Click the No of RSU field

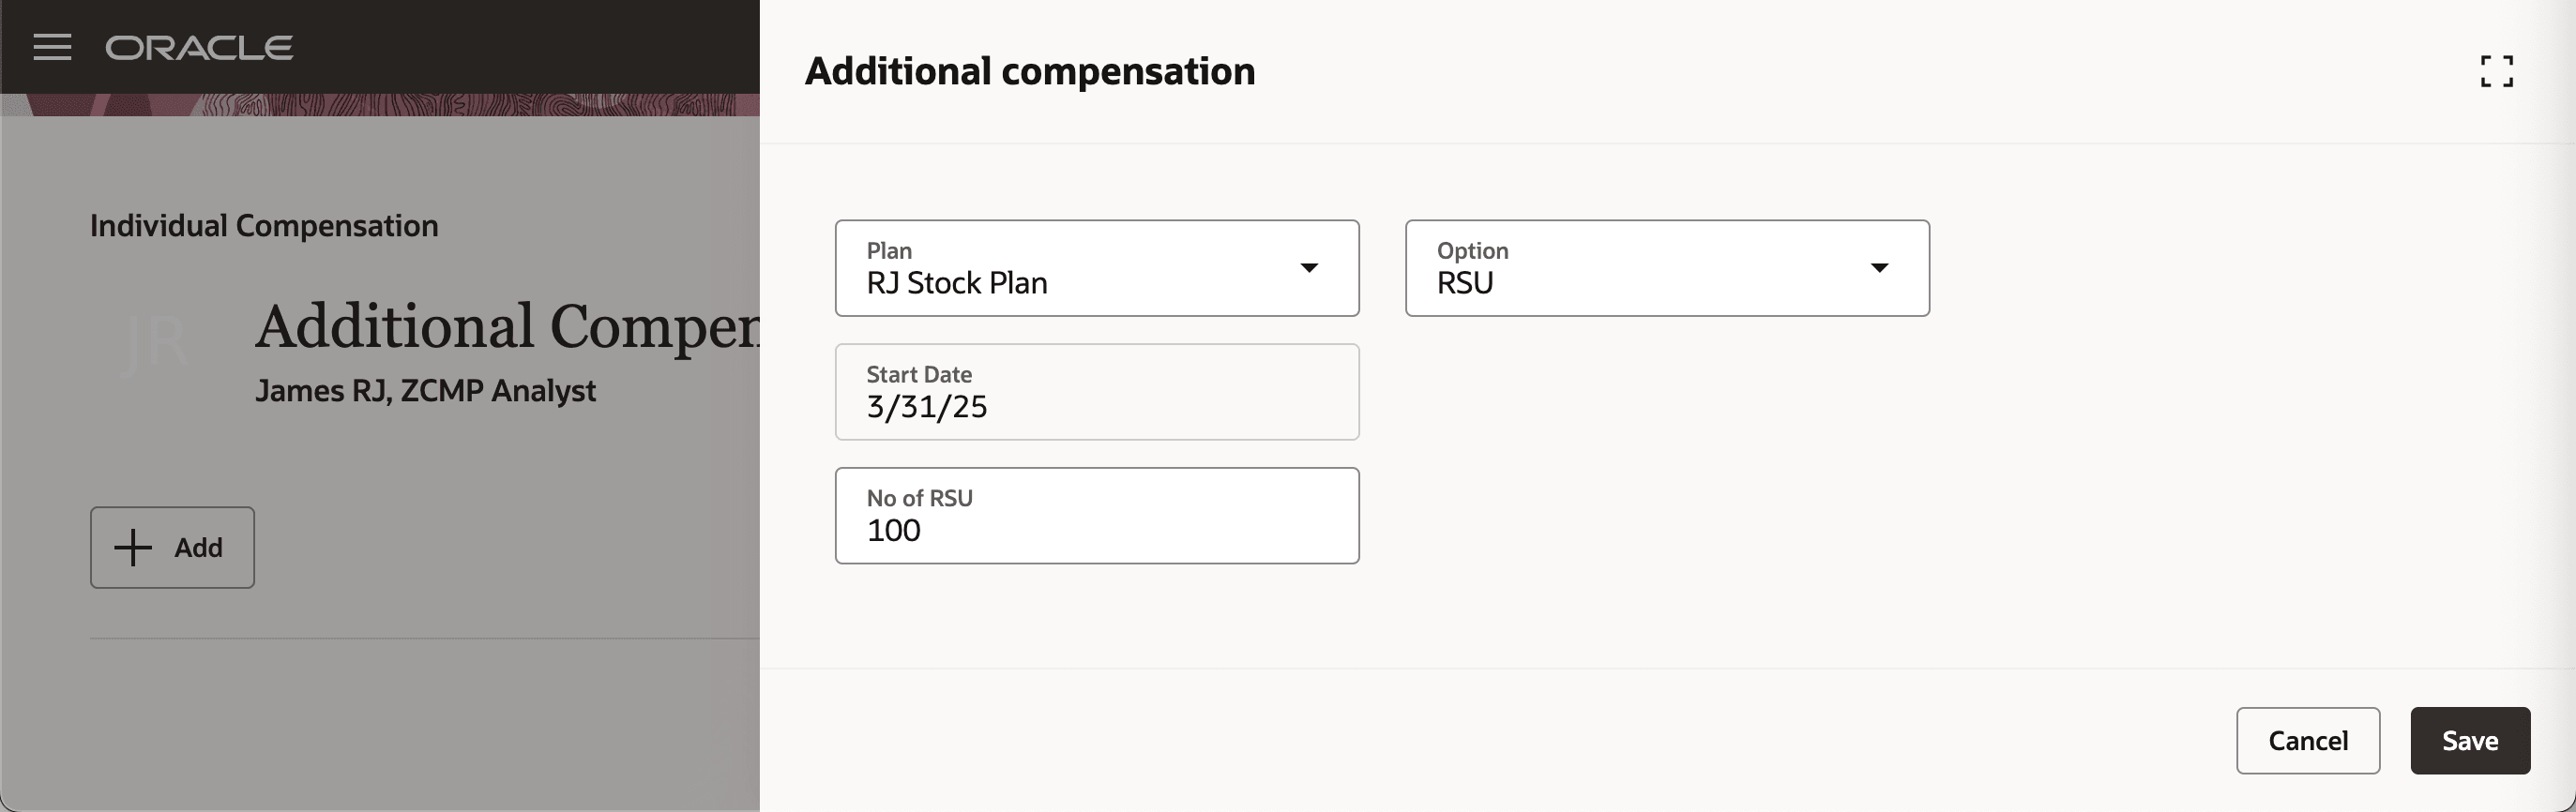(1097, 515)
